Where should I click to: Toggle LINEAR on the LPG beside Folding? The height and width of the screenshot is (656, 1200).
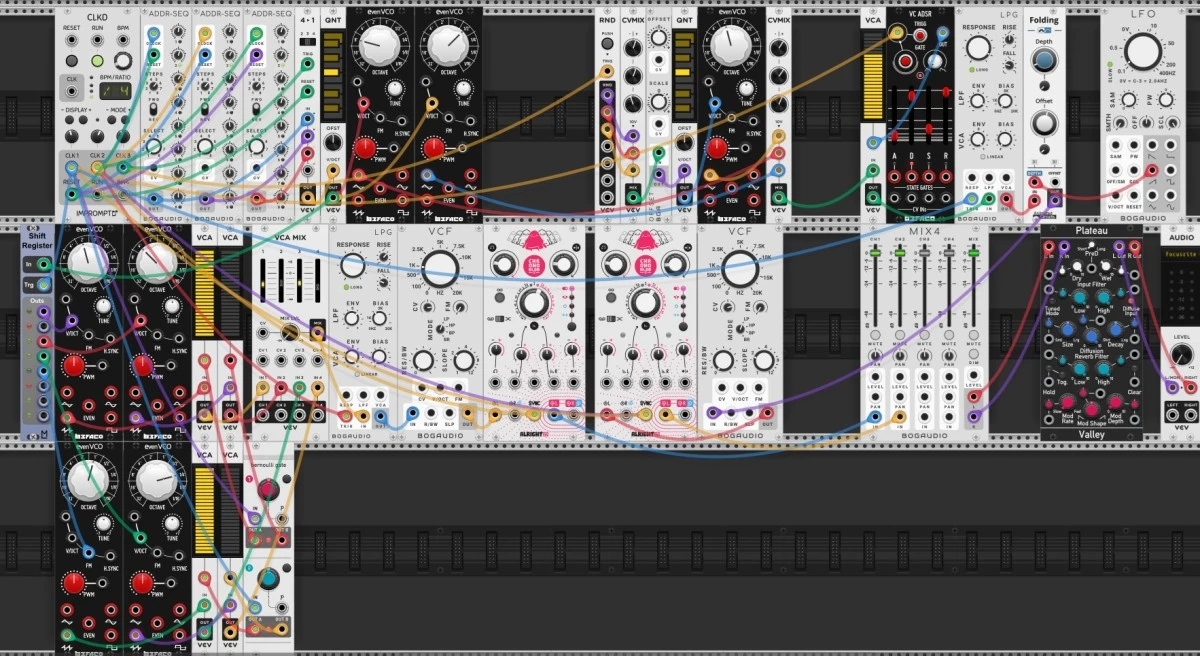983,156
